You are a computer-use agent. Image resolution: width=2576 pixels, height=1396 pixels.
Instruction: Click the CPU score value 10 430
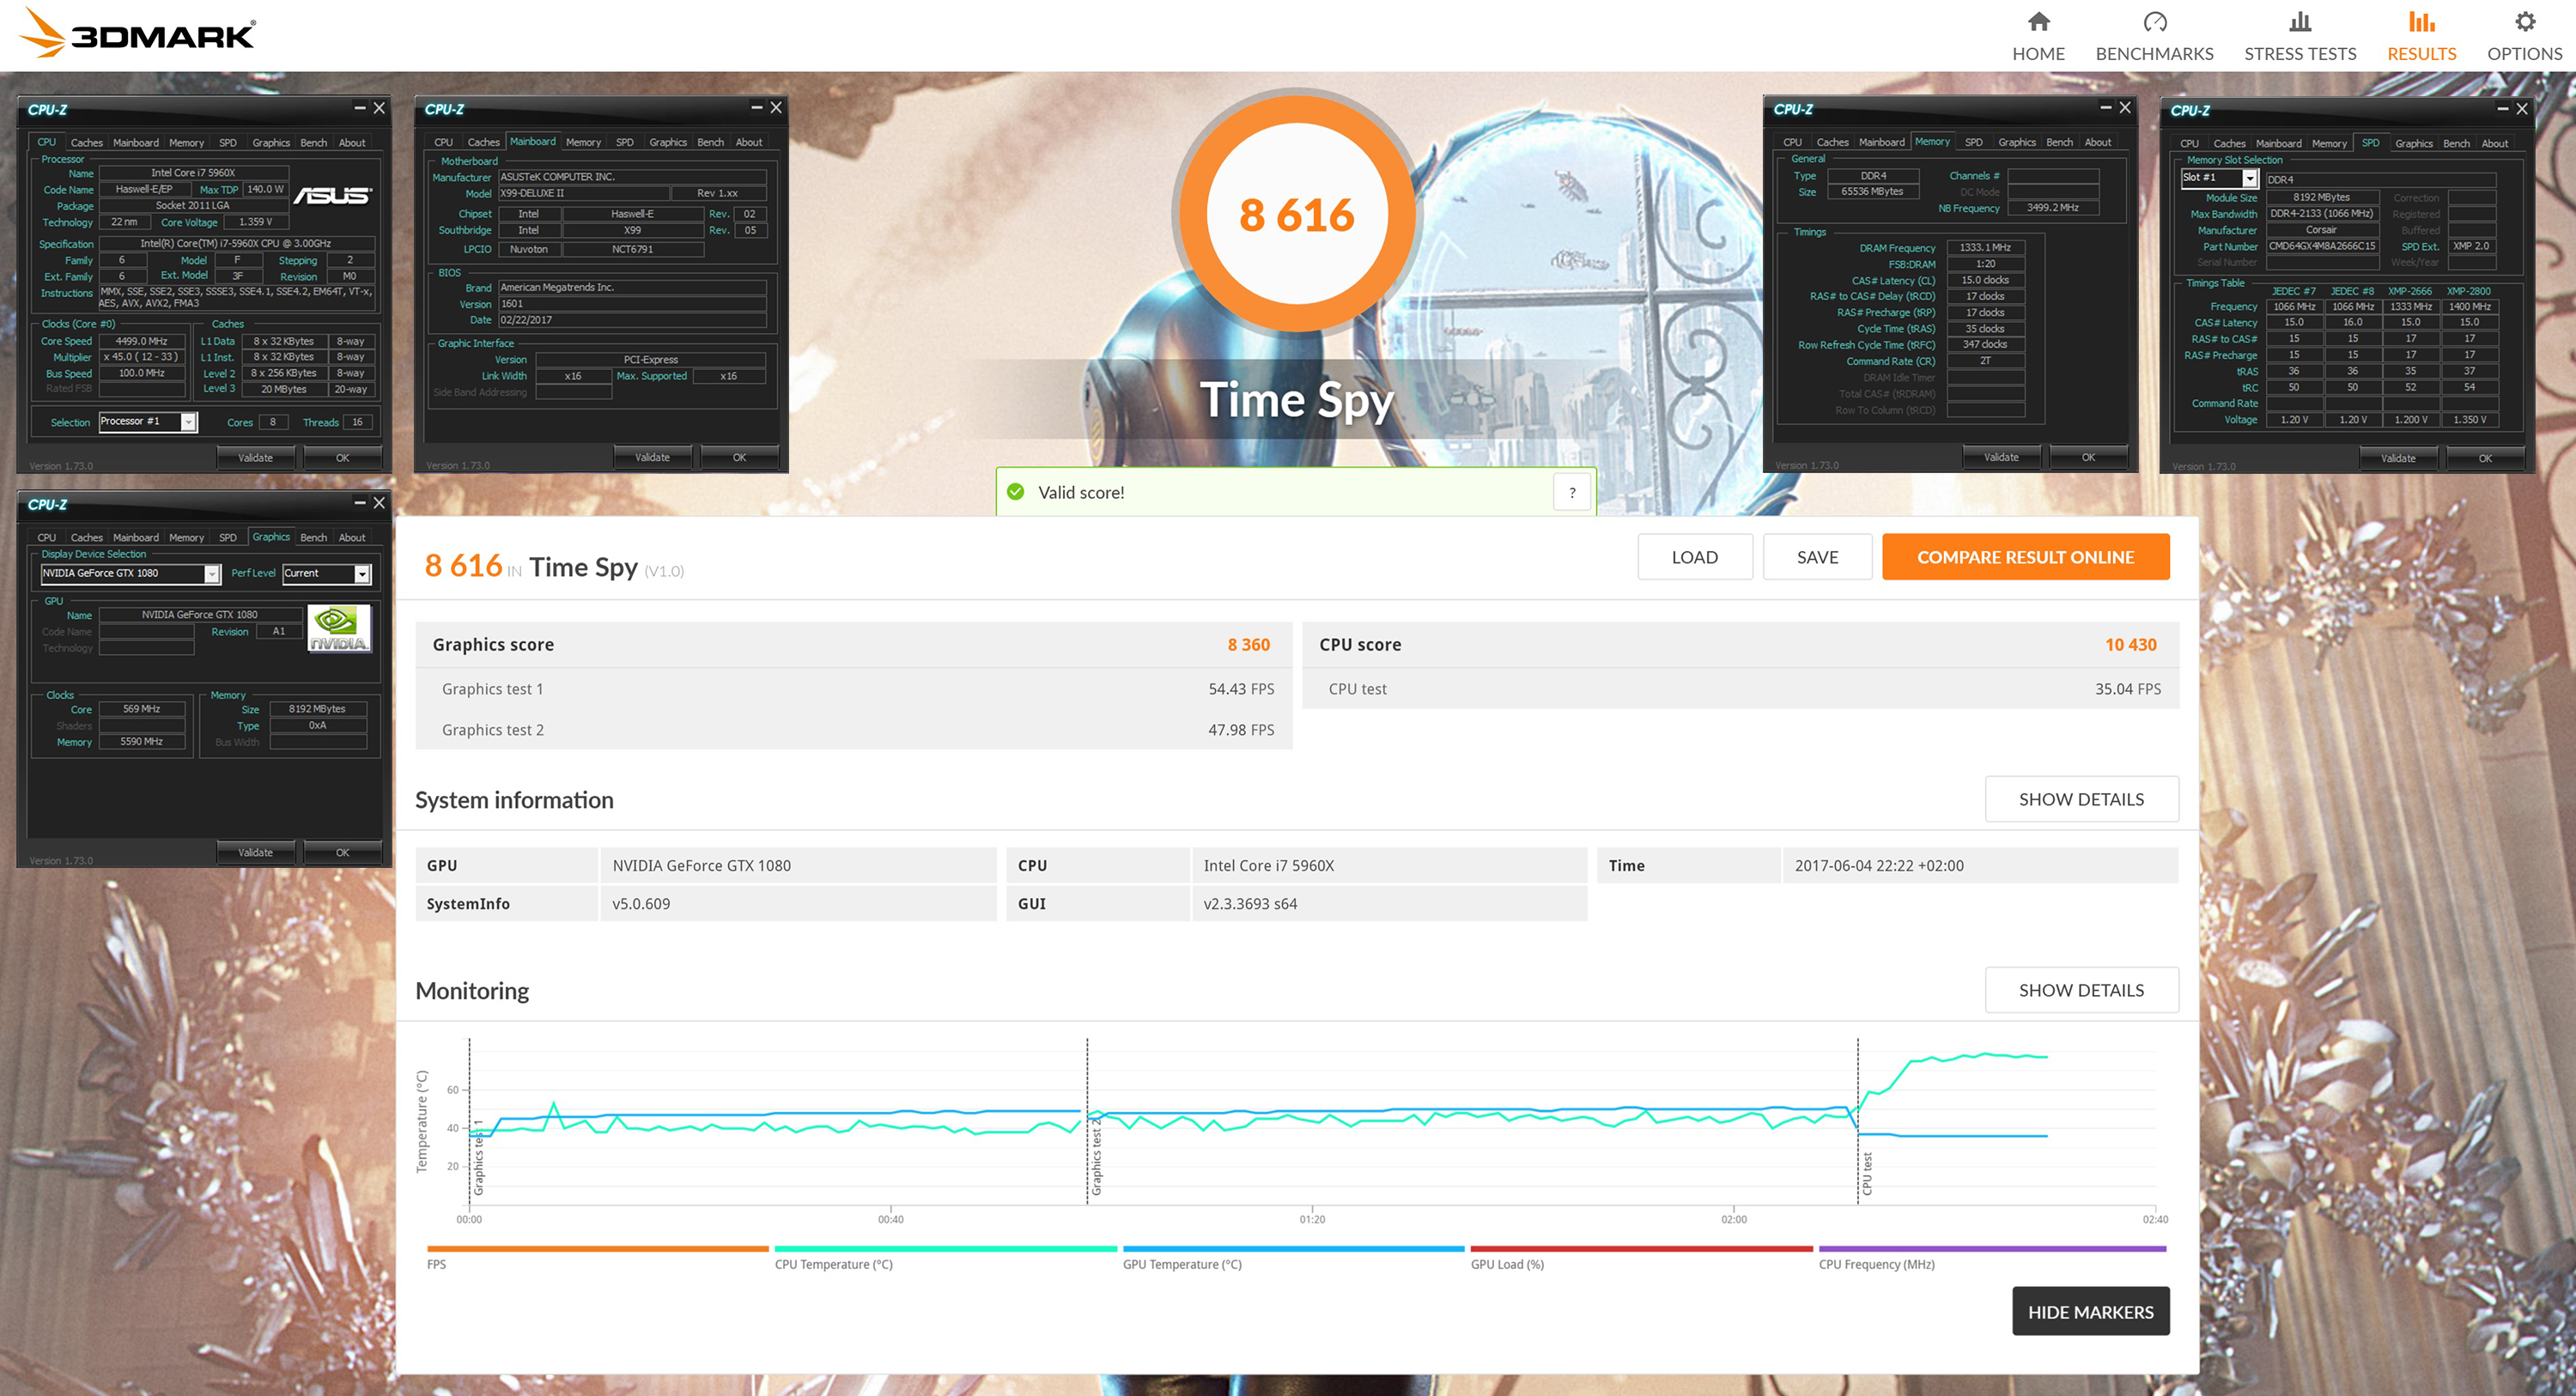point(2130,645)
